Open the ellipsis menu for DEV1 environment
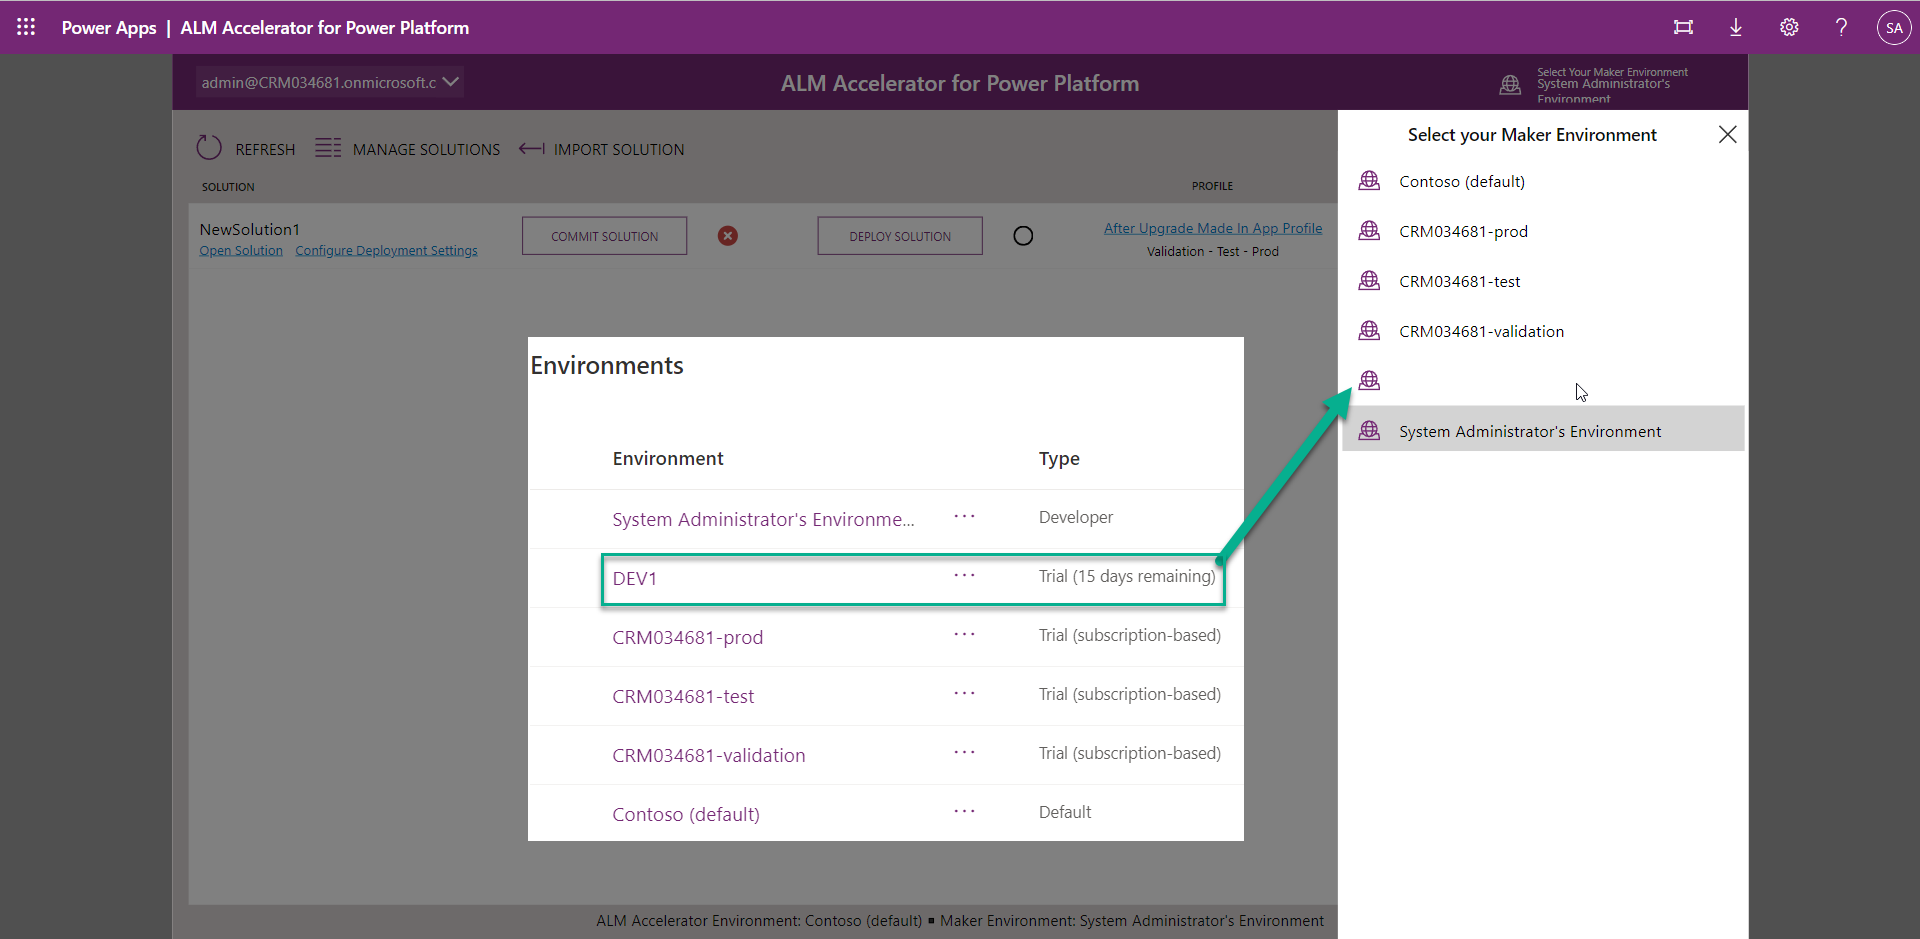This screenshot has width=1920, height=939. [964, 576]
